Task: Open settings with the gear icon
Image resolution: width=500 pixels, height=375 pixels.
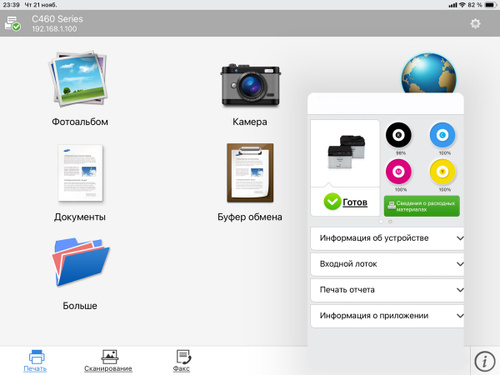Action: [475, 24]
